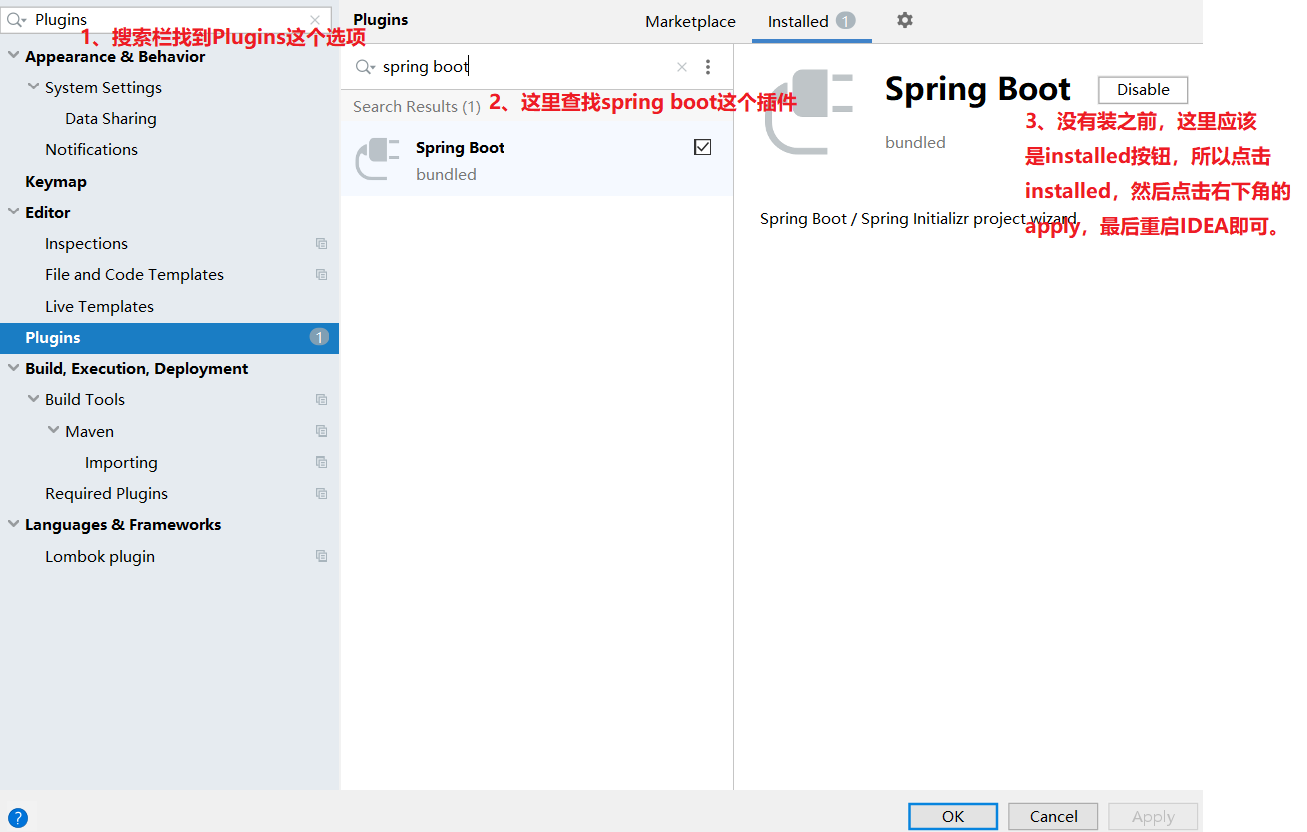Select Spring Boot in search results

pos(537,160)
